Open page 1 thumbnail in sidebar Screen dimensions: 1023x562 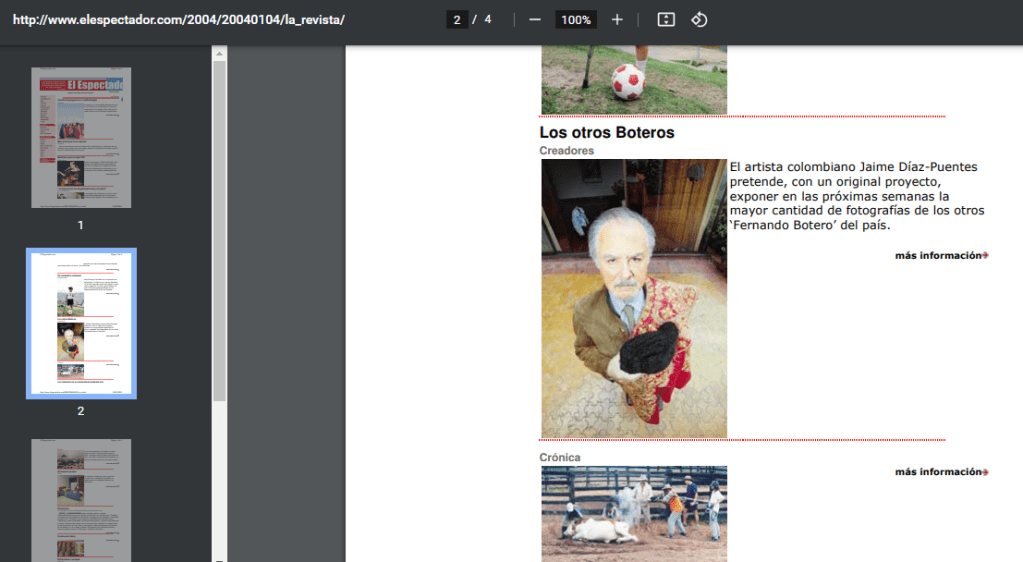81,138
